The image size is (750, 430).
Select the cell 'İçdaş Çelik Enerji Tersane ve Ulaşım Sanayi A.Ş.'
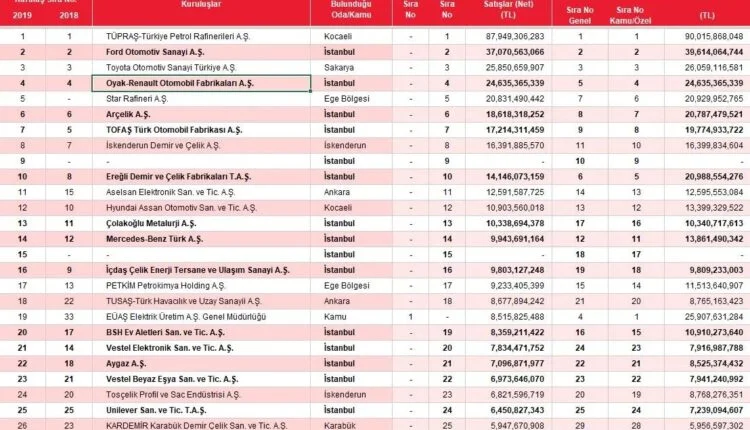(201, 270)
